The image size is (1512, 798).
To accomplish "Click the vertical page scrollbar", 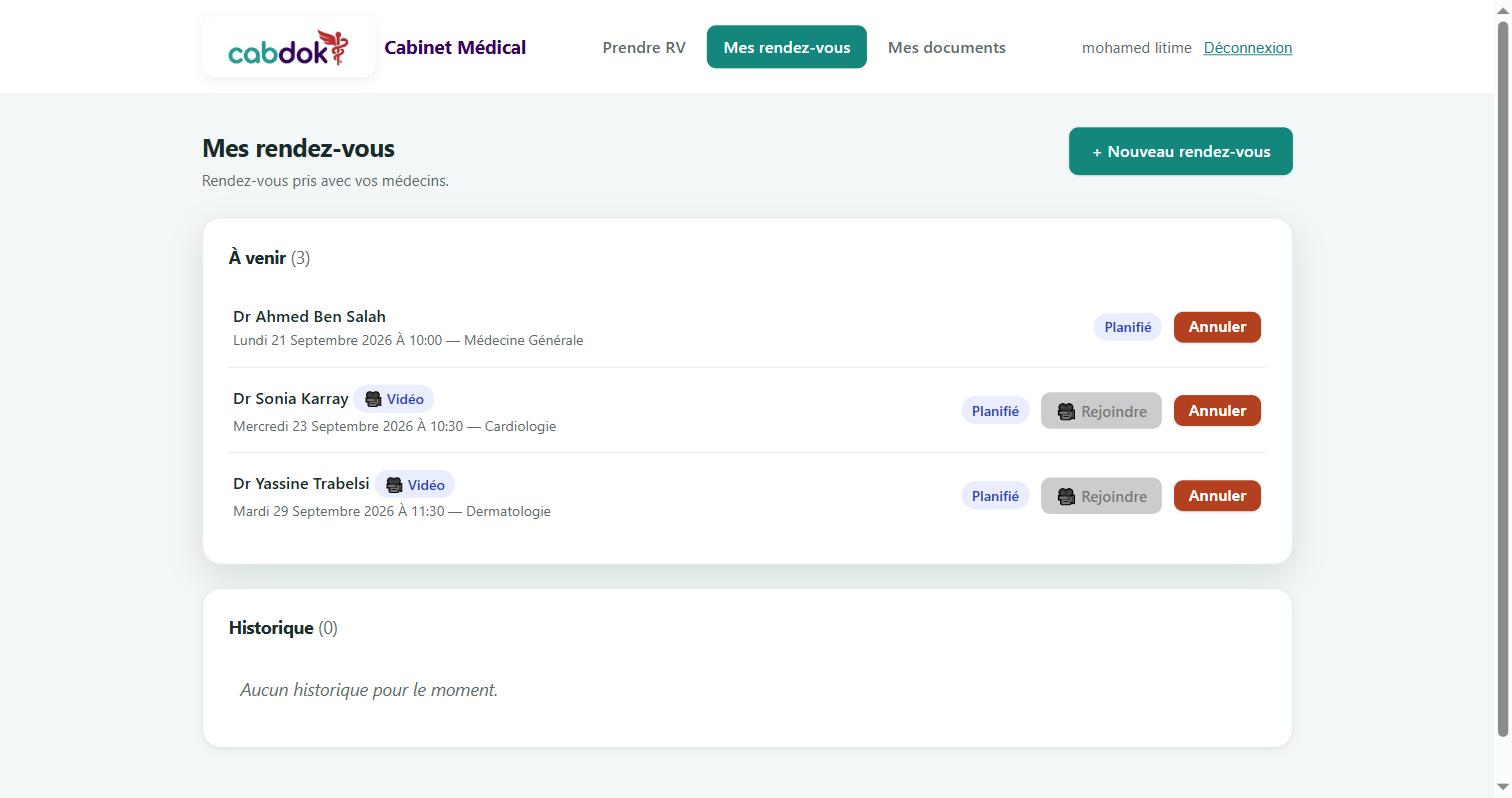I will coord(1502,380).
